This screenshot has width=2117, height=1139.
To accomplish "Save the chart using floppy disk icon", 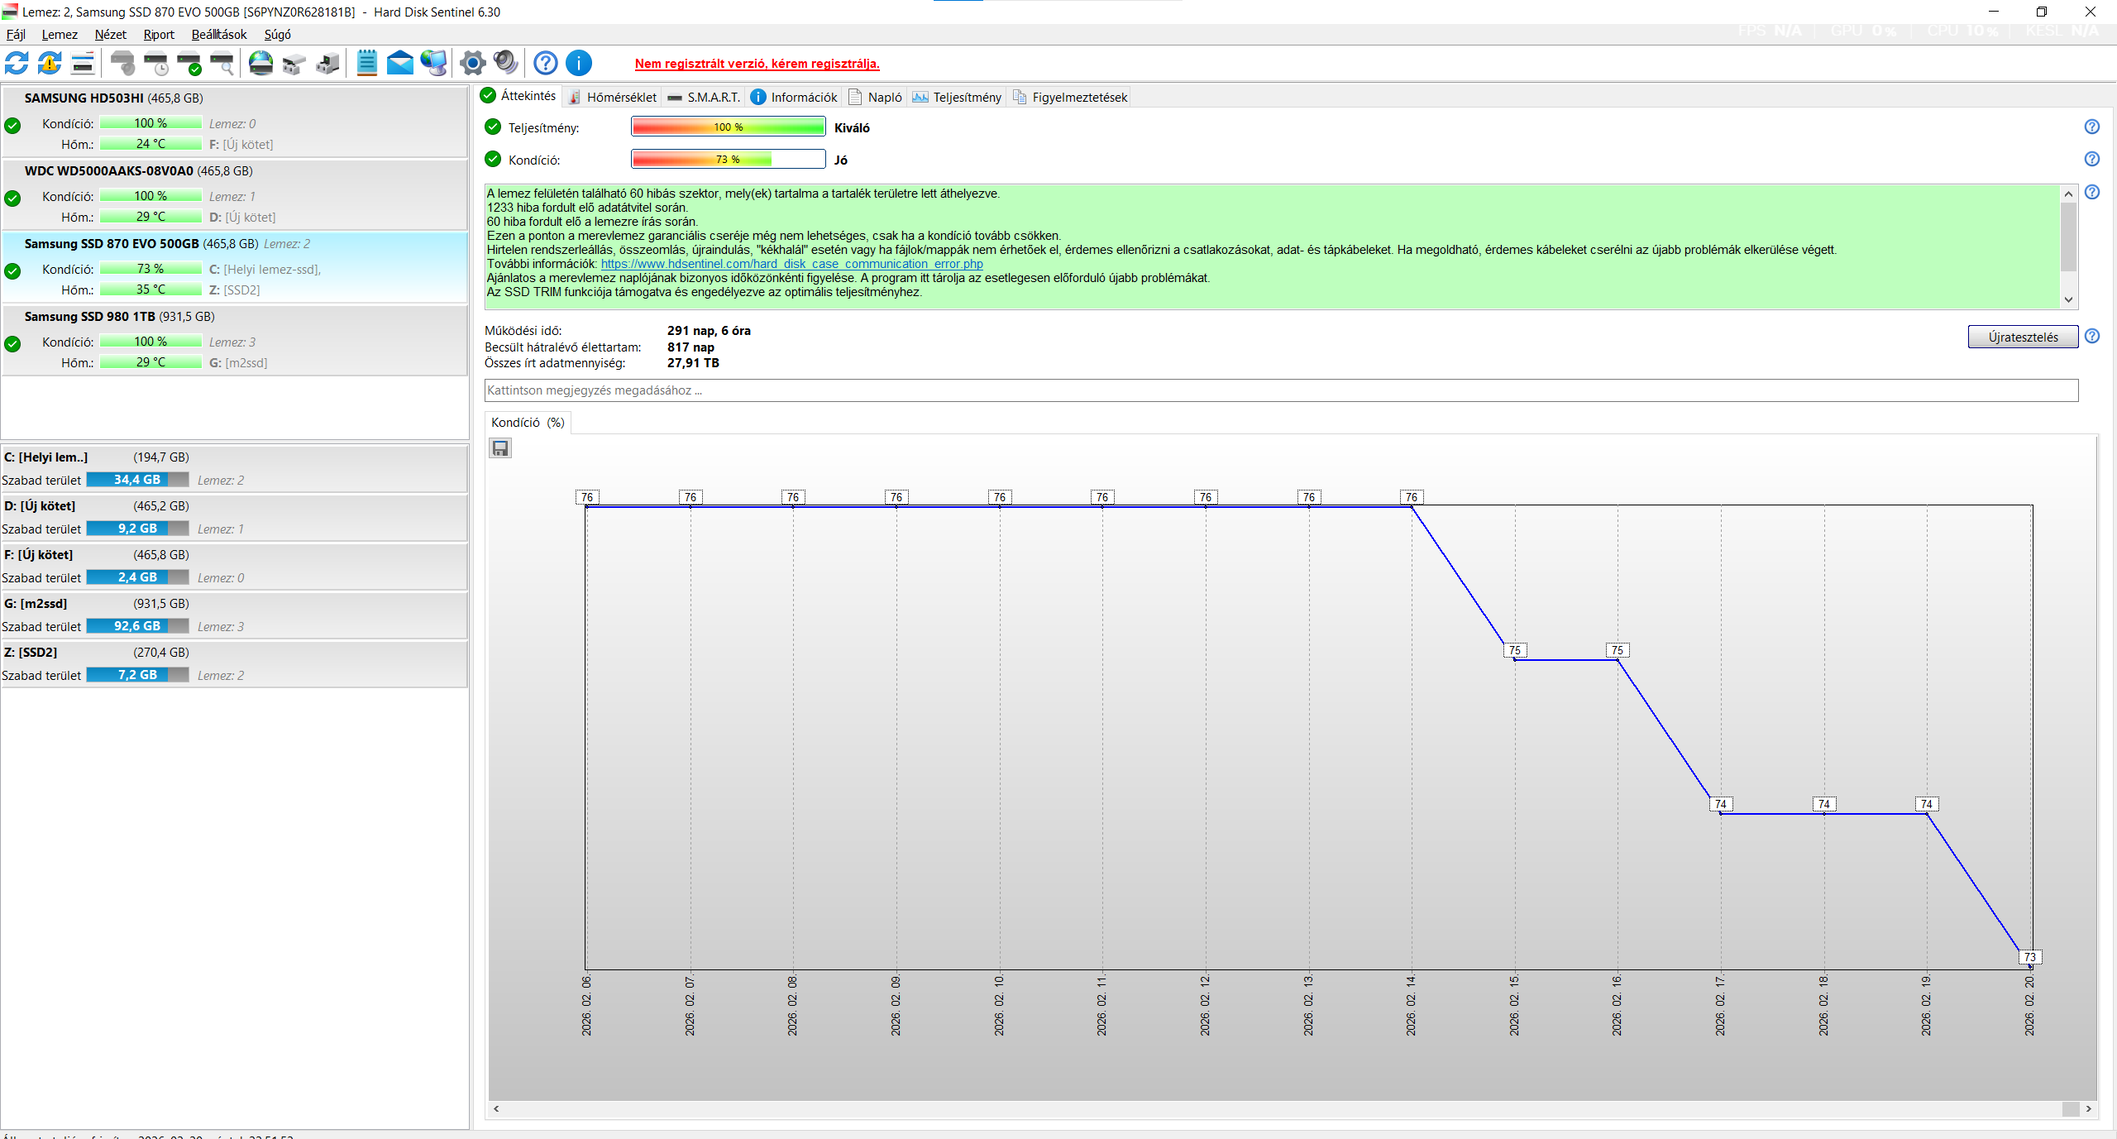I will pos(500,448).
